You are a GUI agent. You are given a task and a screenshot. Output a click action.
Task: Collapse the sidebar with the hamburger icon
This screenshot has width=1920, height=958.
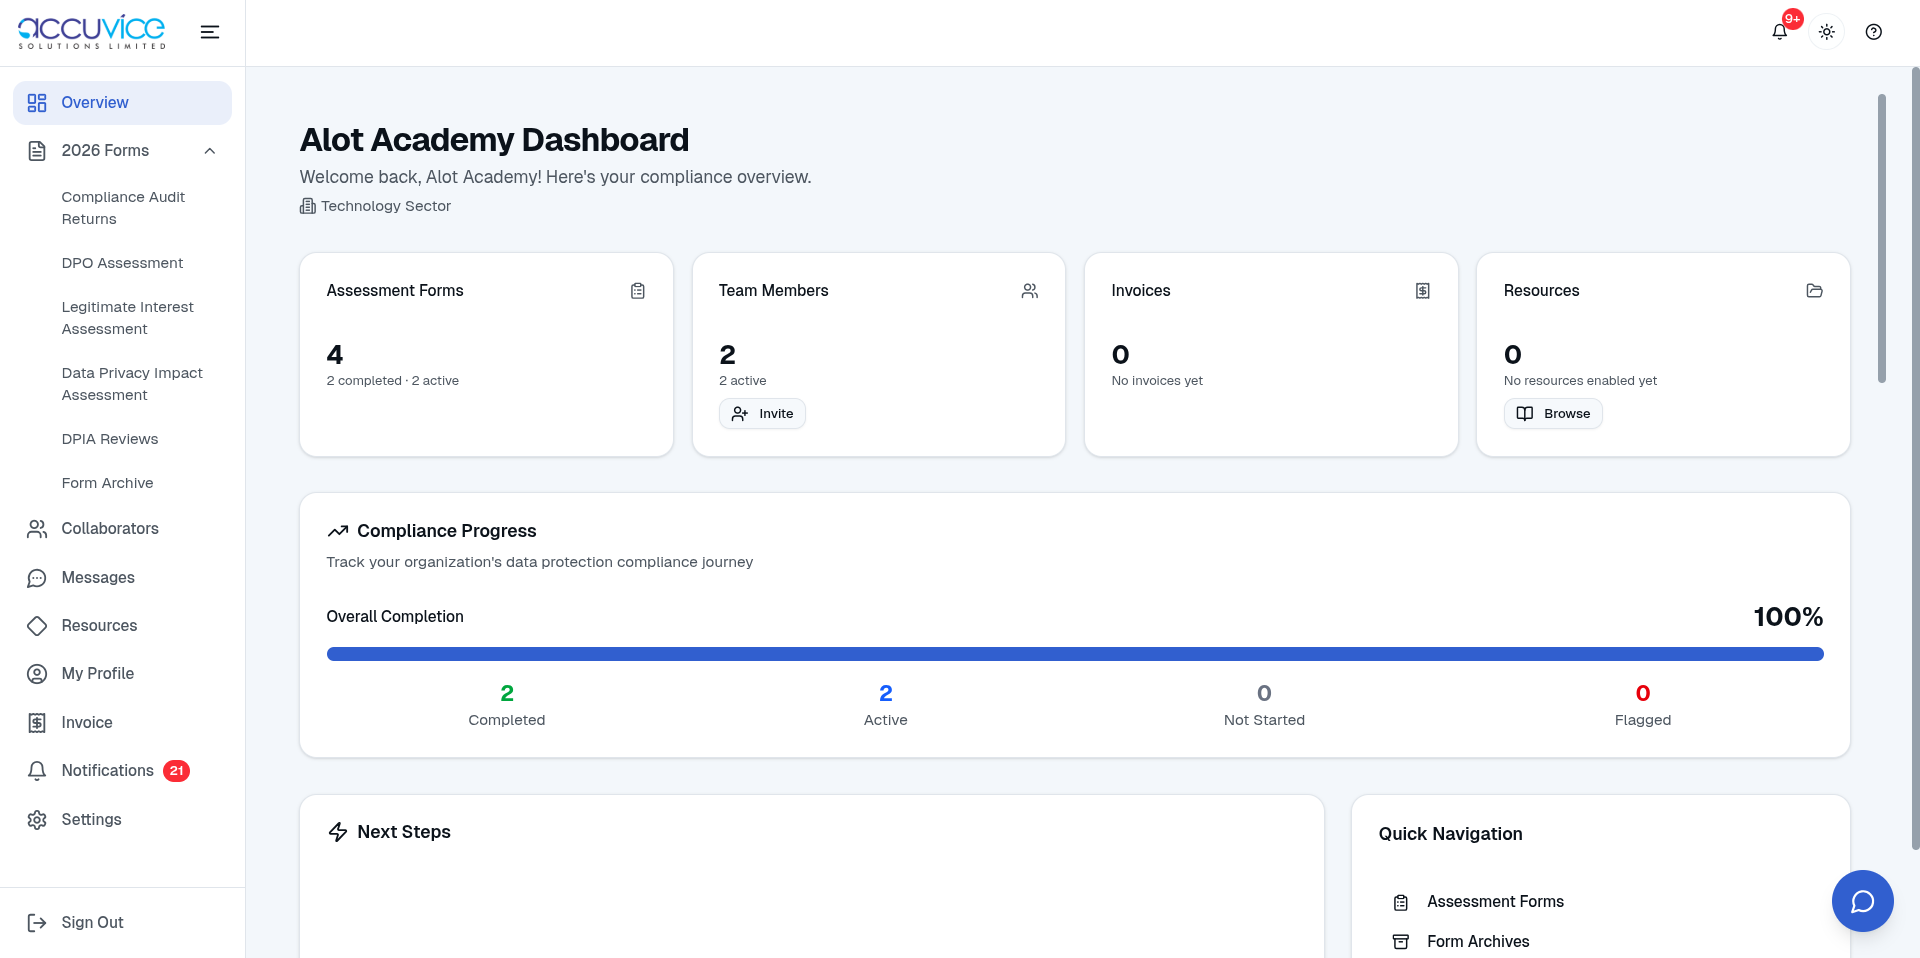tap(210, 32)
